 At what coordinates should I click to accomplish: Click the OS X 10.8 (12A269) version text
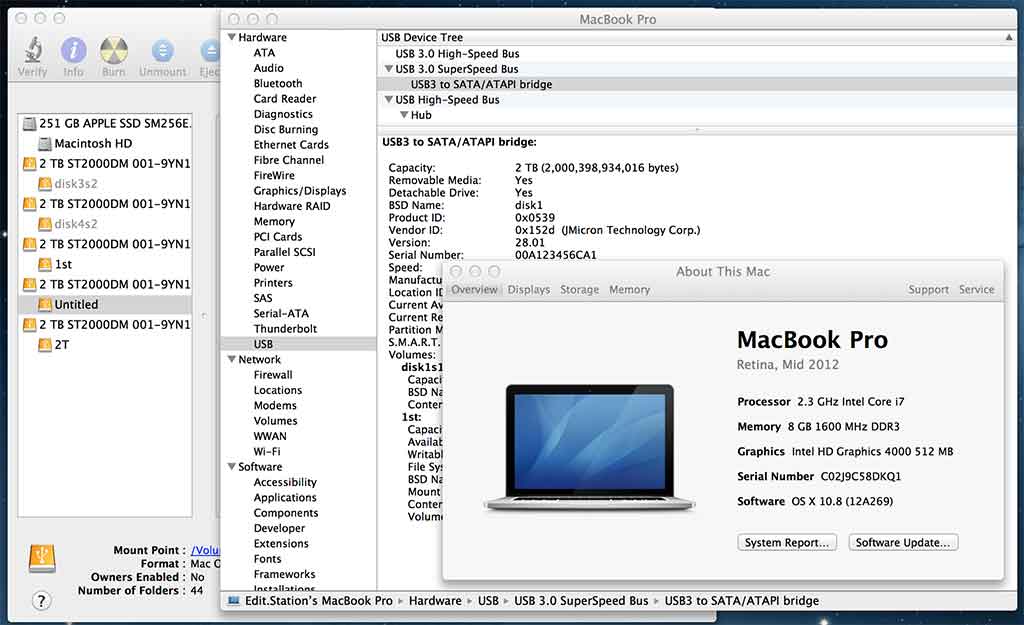pyautogui.click(x=842, y=501)
